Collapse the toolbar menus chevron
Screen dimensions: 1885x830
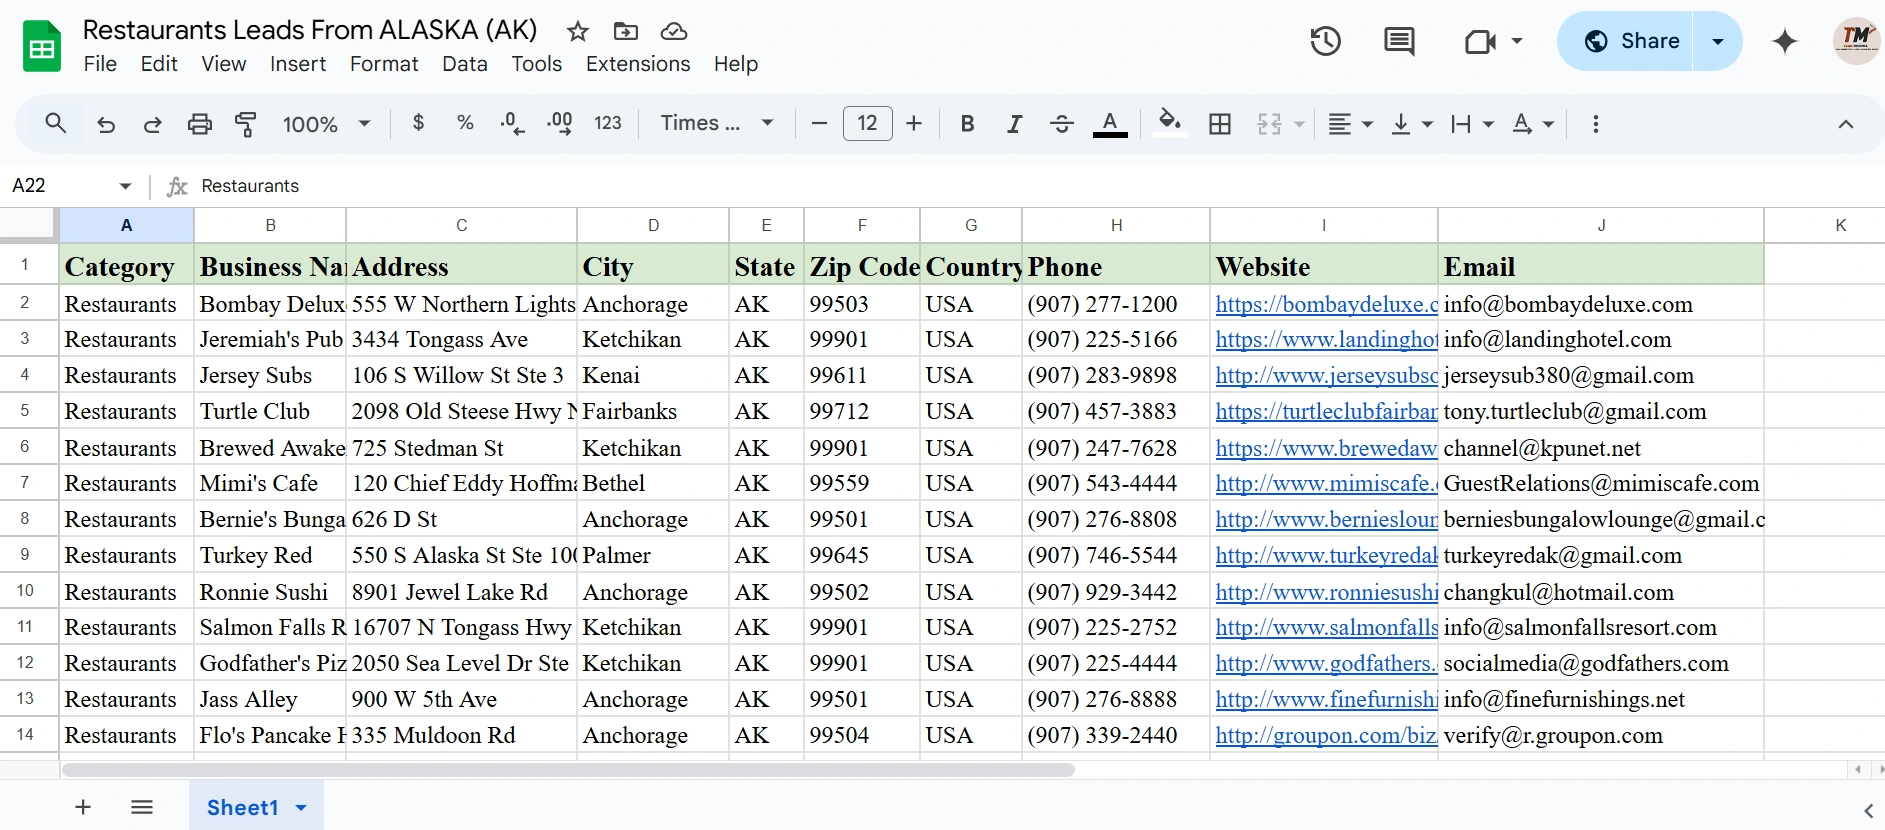click(x=1846, y=124)
